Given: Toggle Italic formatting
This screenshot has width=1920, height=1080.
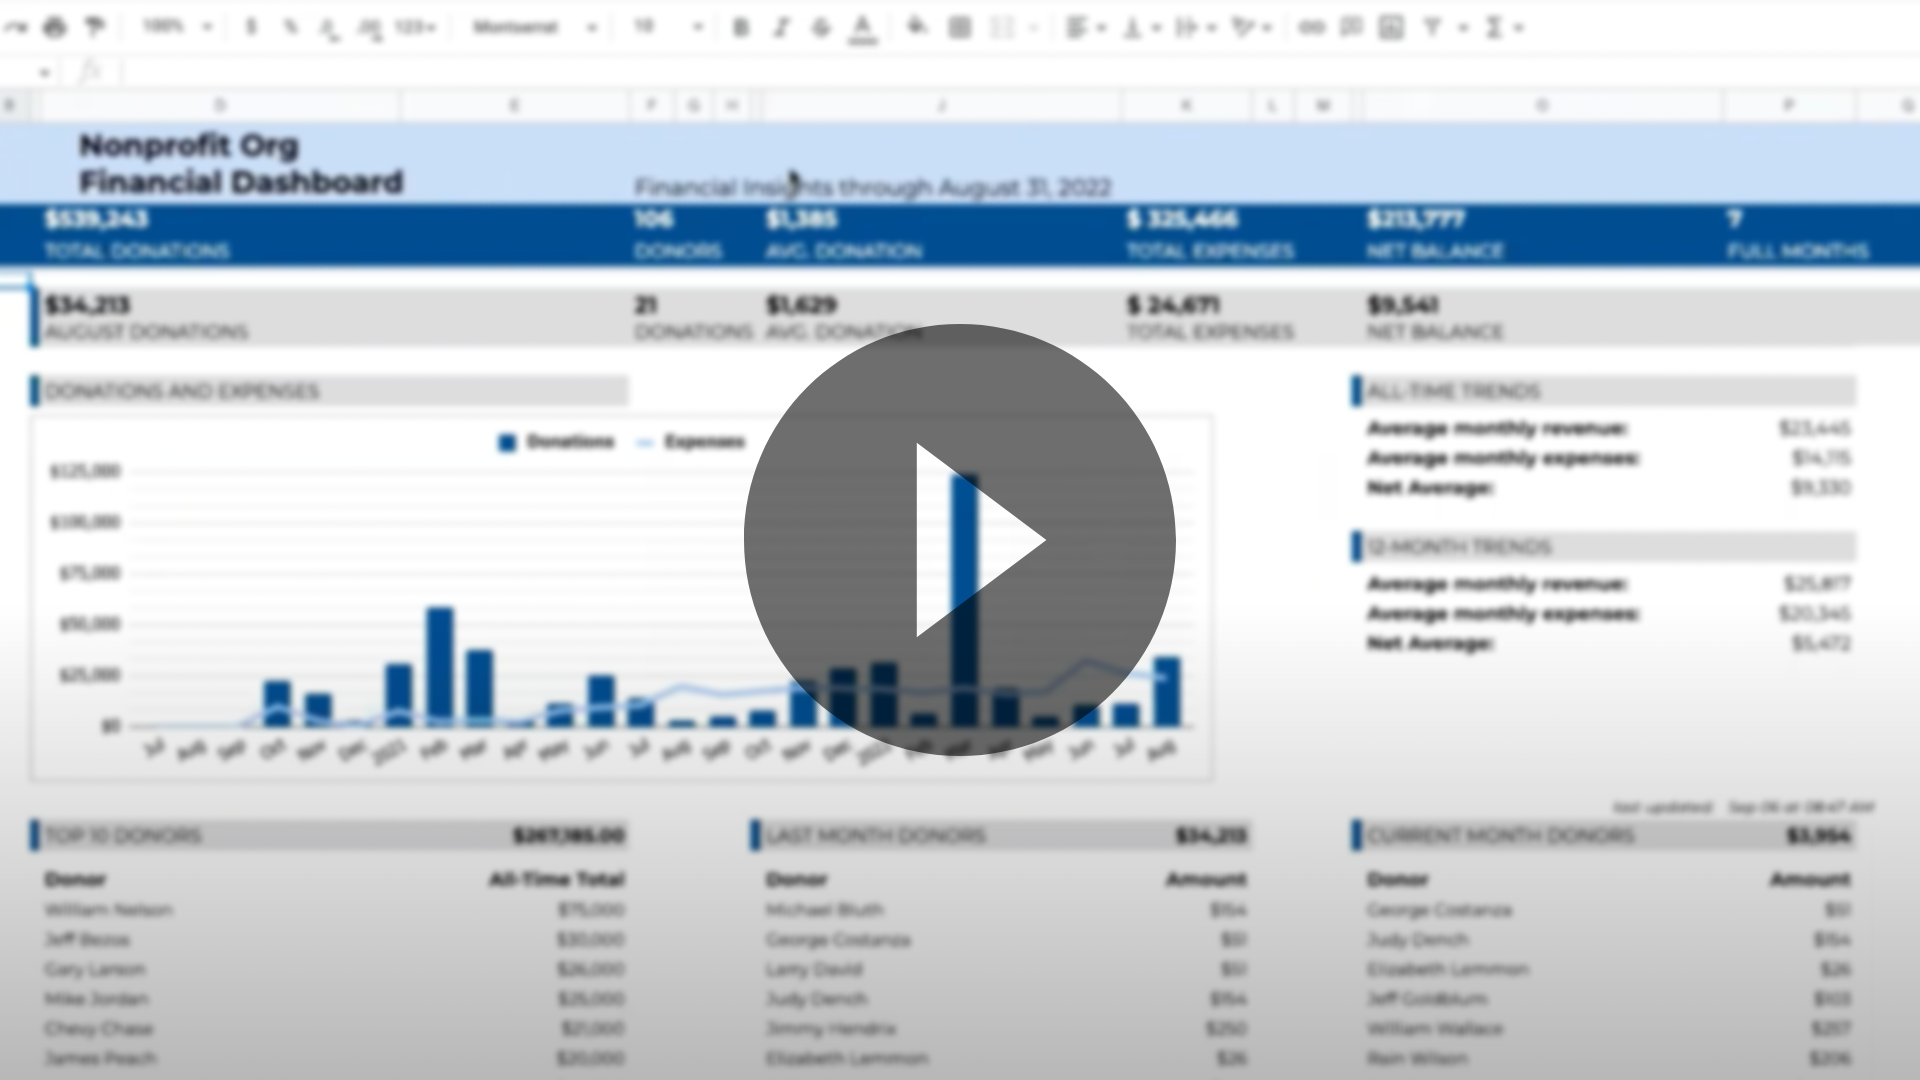Looking at the screenshot, I should click(x=781, y=28).
